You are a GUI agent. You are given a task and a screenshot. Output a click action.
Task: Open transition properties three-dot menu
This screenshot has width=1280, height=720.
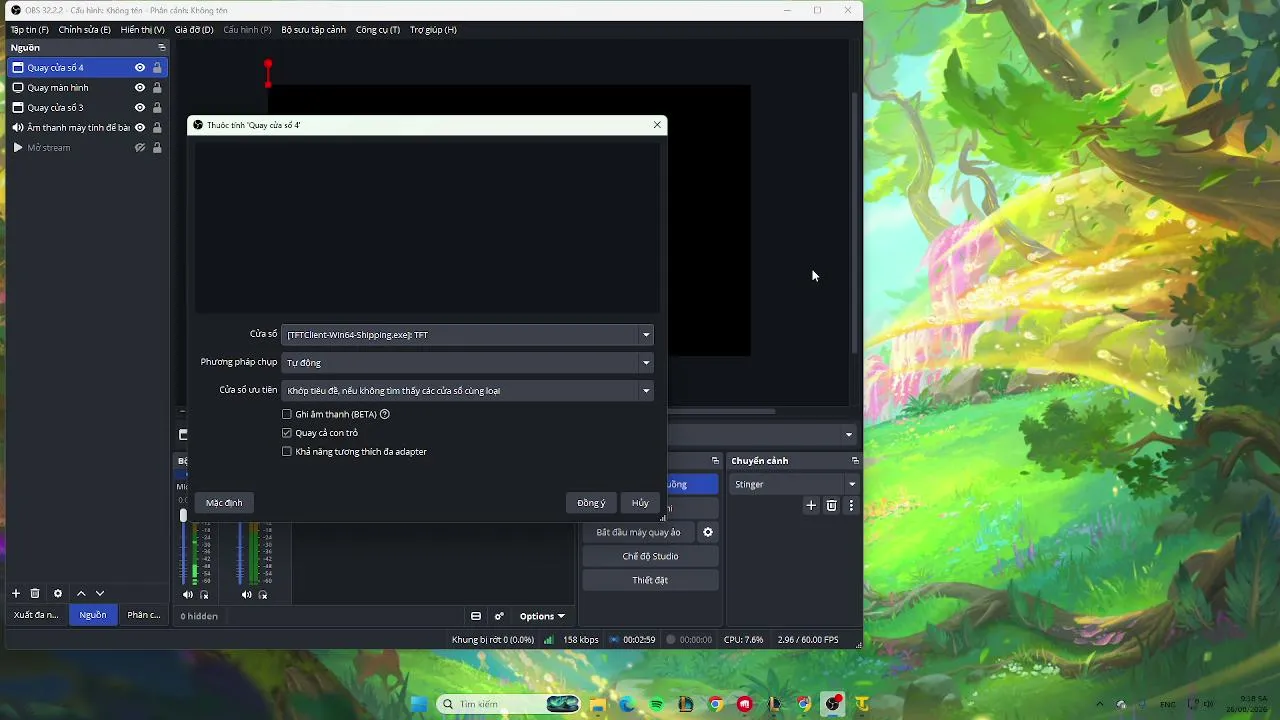851,506
